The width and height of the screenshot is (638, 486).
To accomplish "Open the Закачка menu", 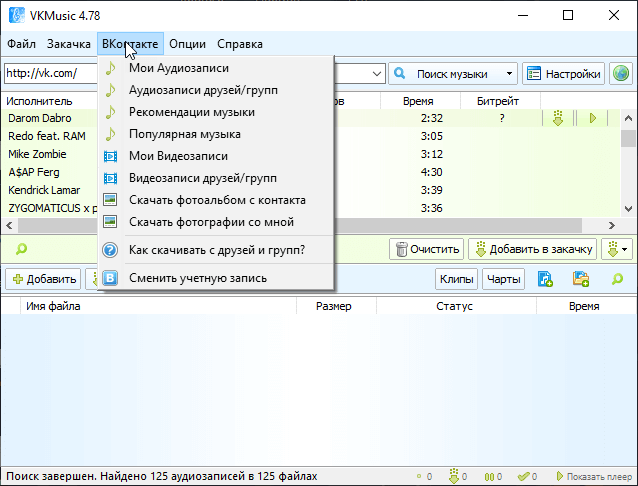I will click(68, 44).
